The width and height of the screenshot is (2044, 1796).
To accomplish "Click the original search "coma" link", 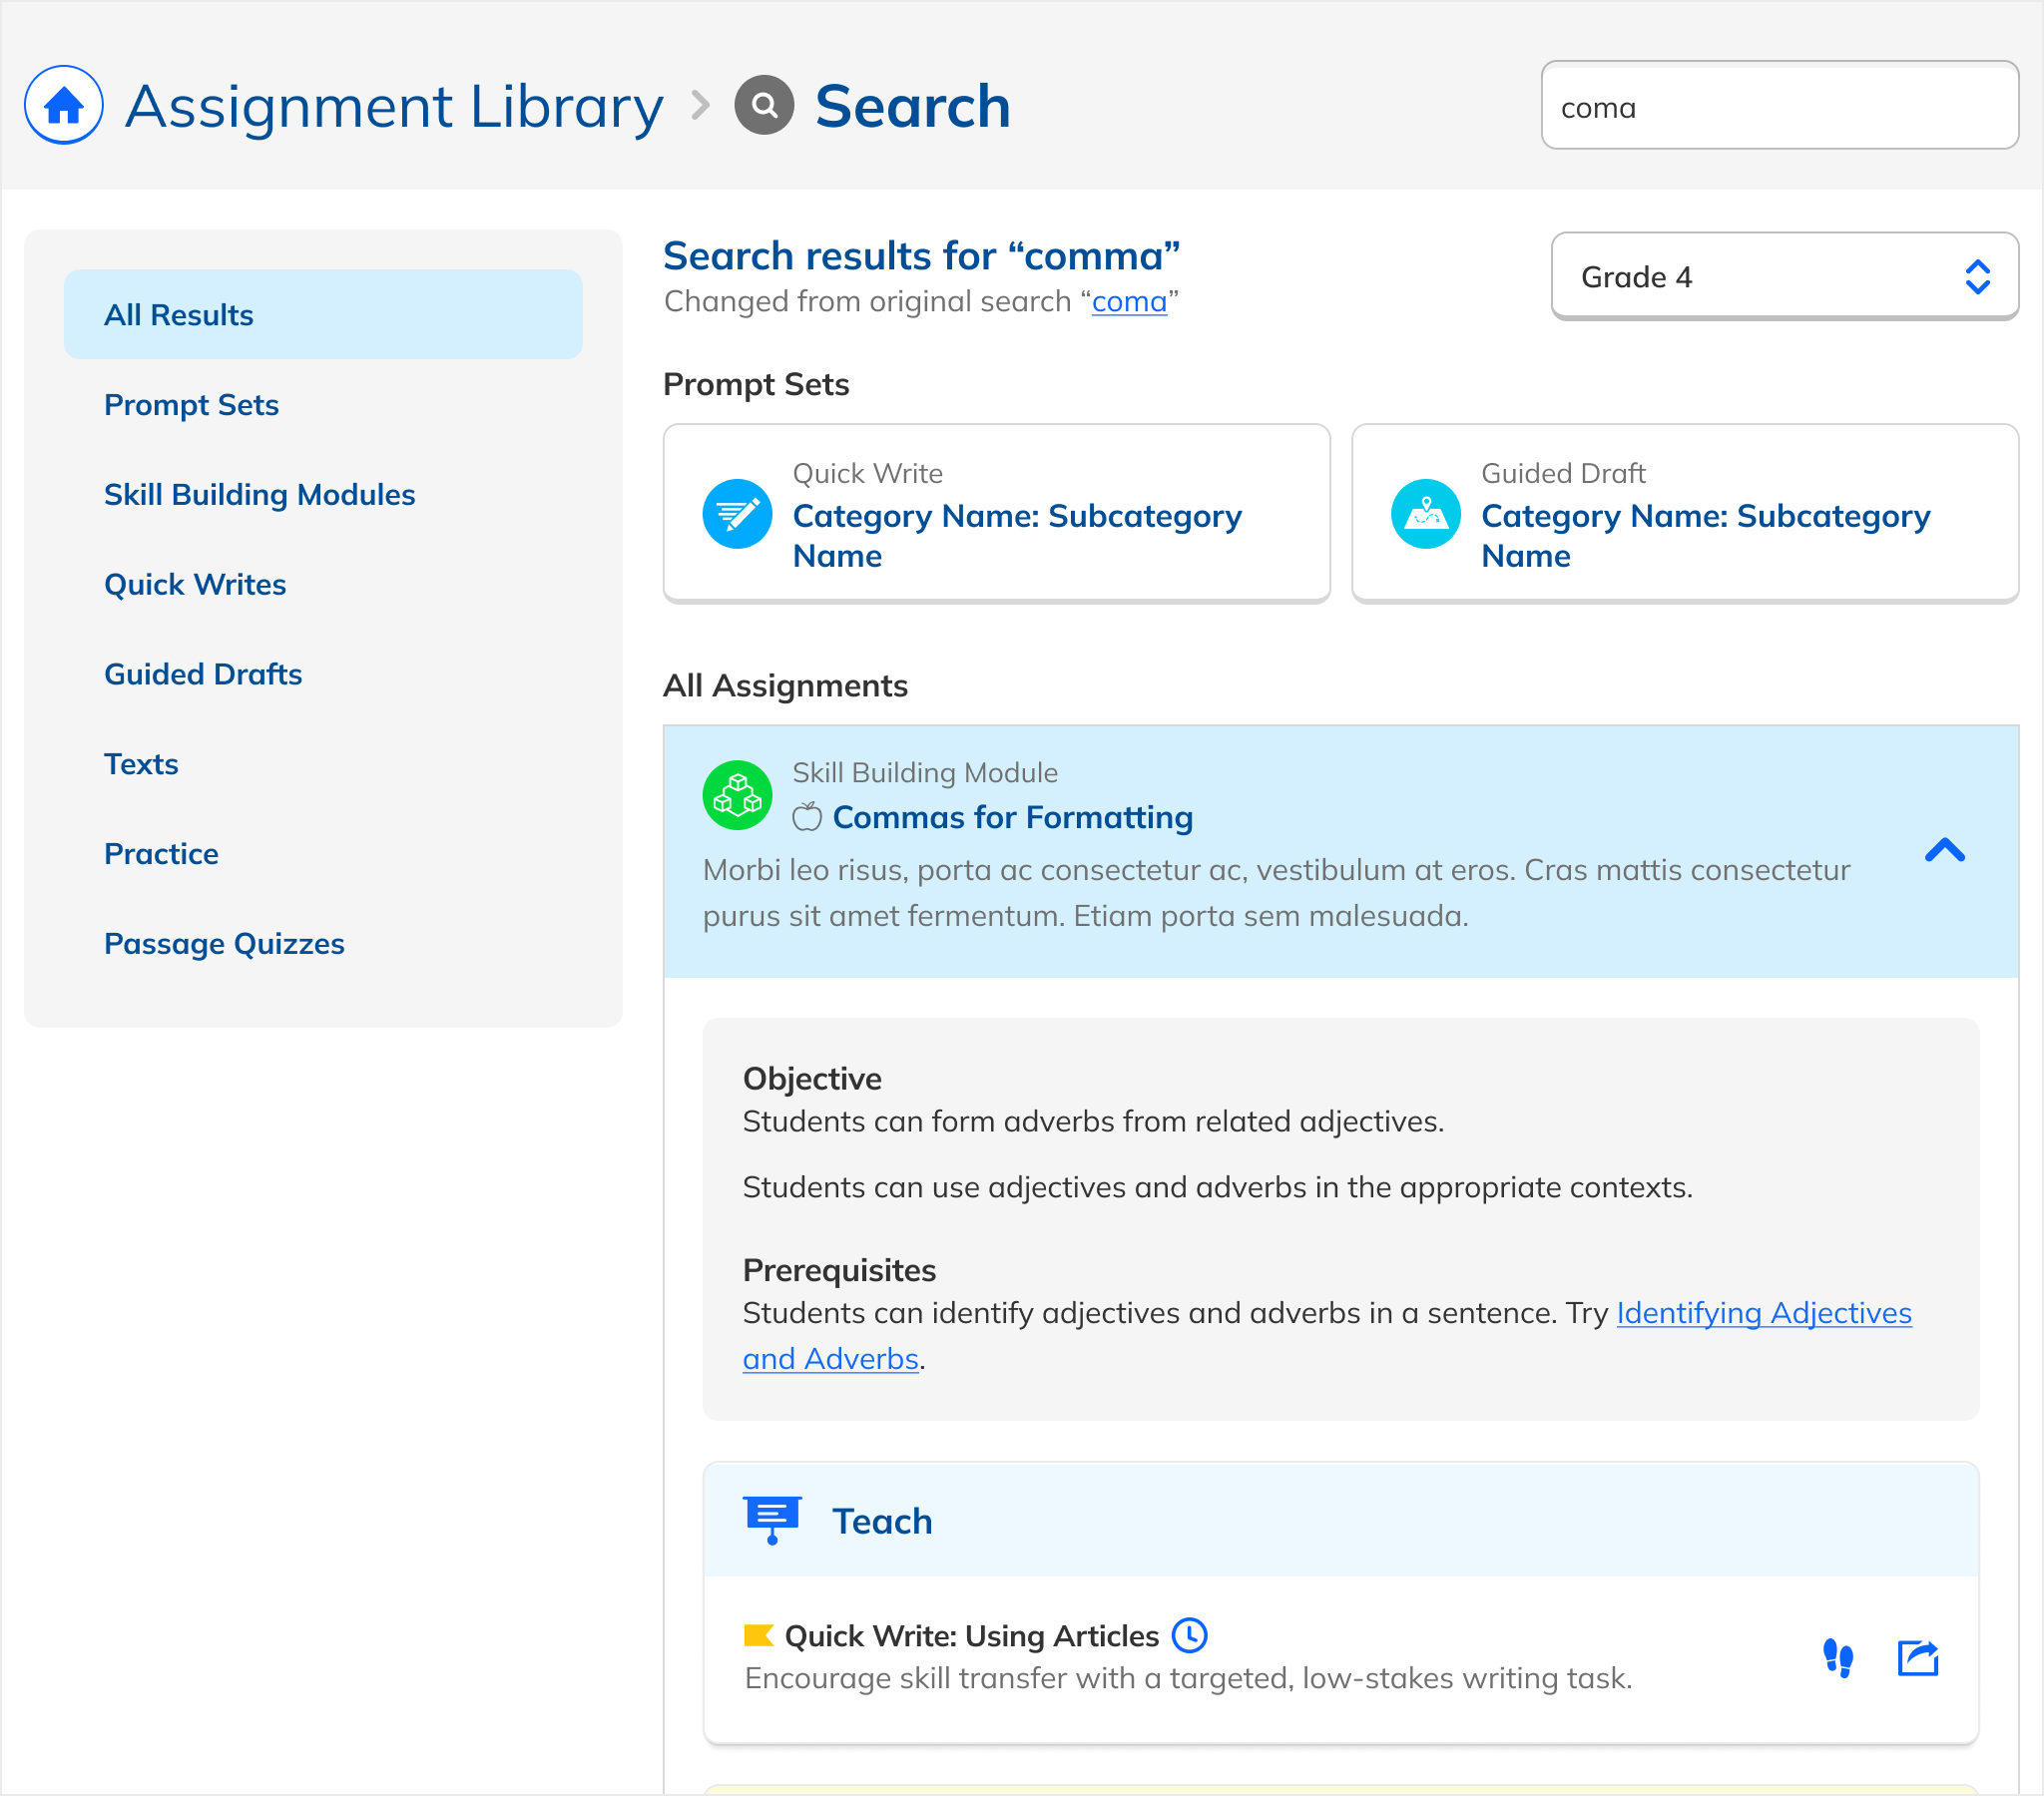I will 1128,302.
